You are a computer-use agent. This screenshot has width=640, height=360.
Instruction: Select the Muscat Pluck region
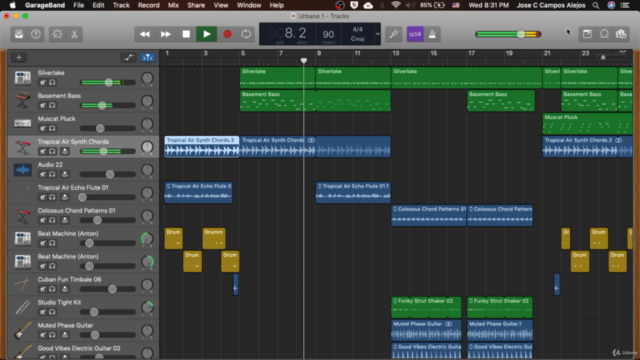[x=587, y=124]
